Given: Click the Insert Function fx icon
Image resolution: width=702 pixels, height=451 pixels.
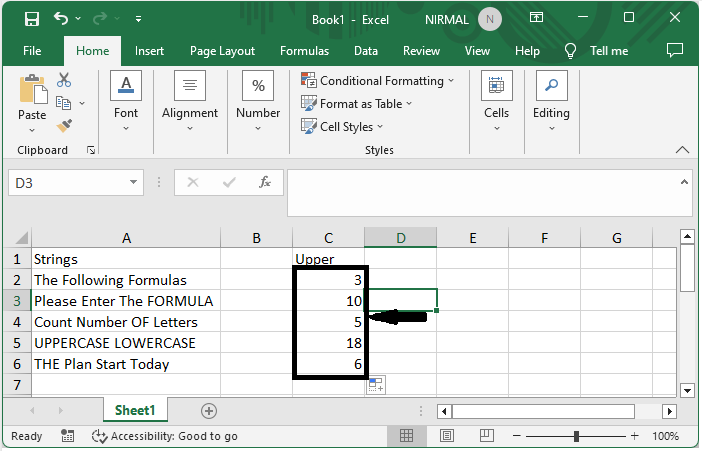Looking at the screenshot, I should point(265,183).
